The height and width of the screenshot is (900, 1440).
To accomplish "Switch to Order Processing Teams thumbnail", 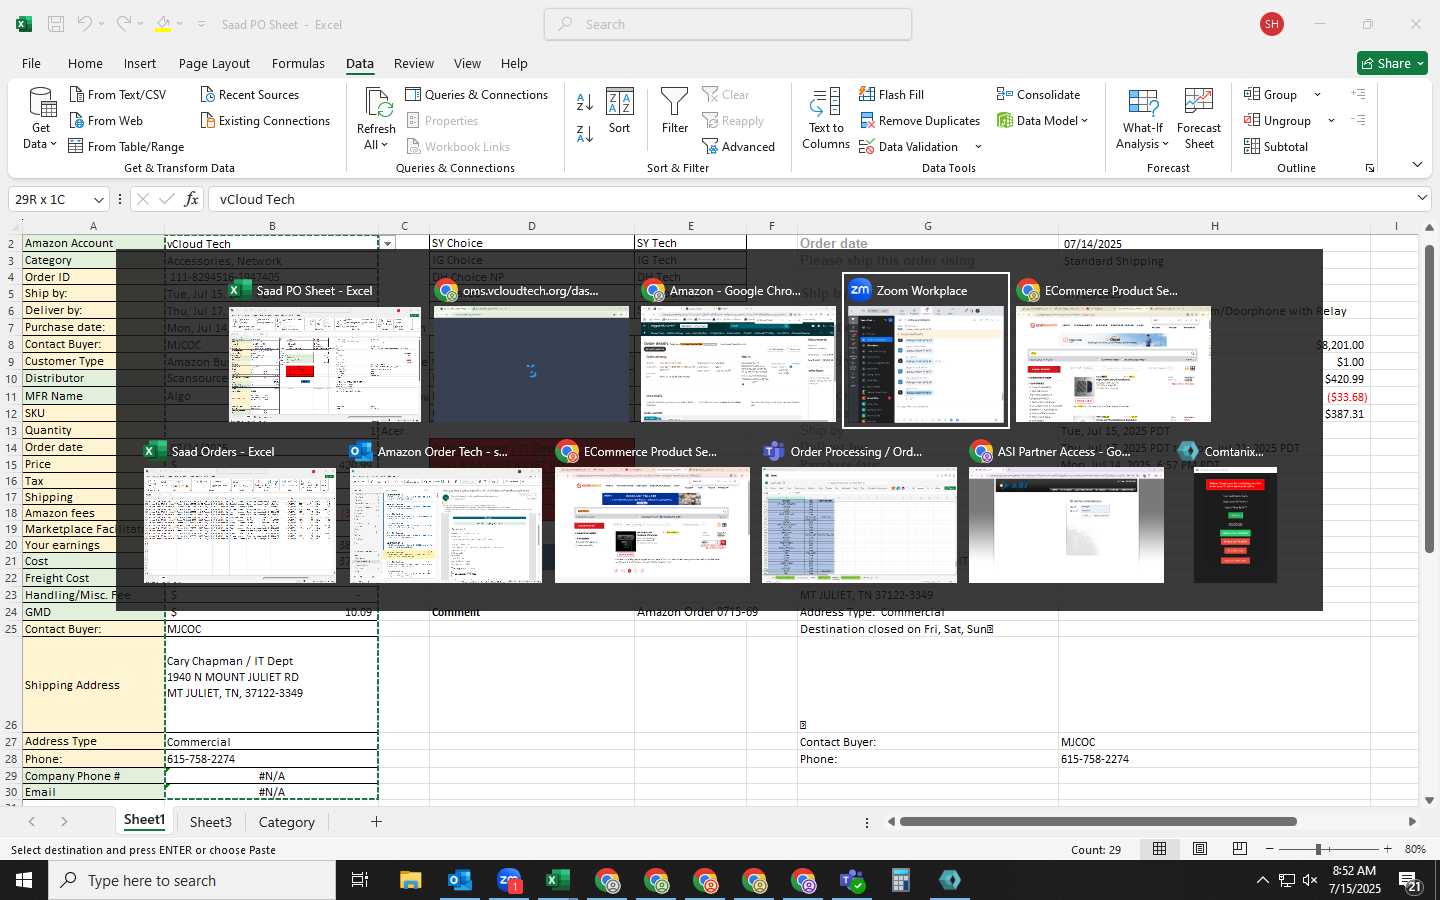I will 859,512.
